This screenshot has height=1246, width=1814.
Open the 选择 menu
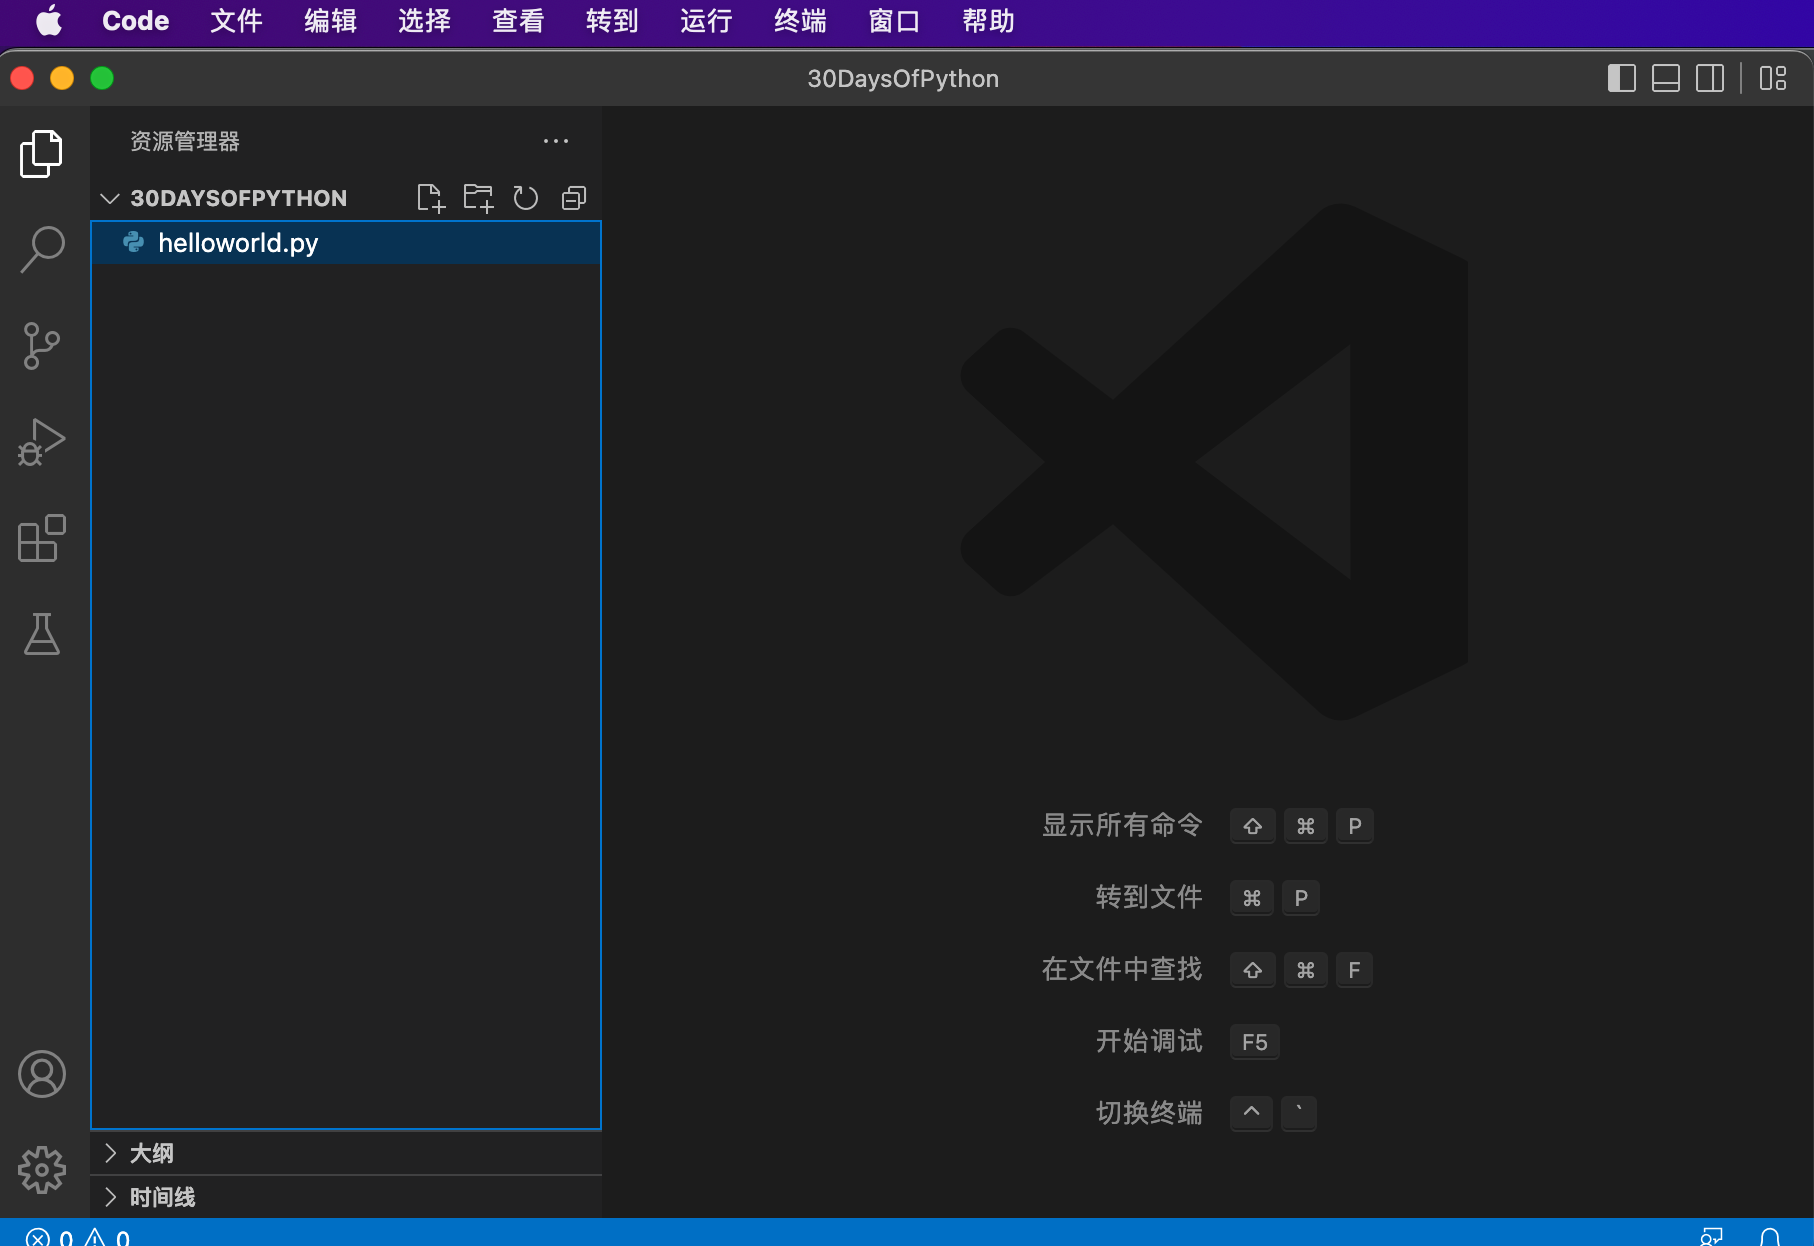(x=424, y=21)
